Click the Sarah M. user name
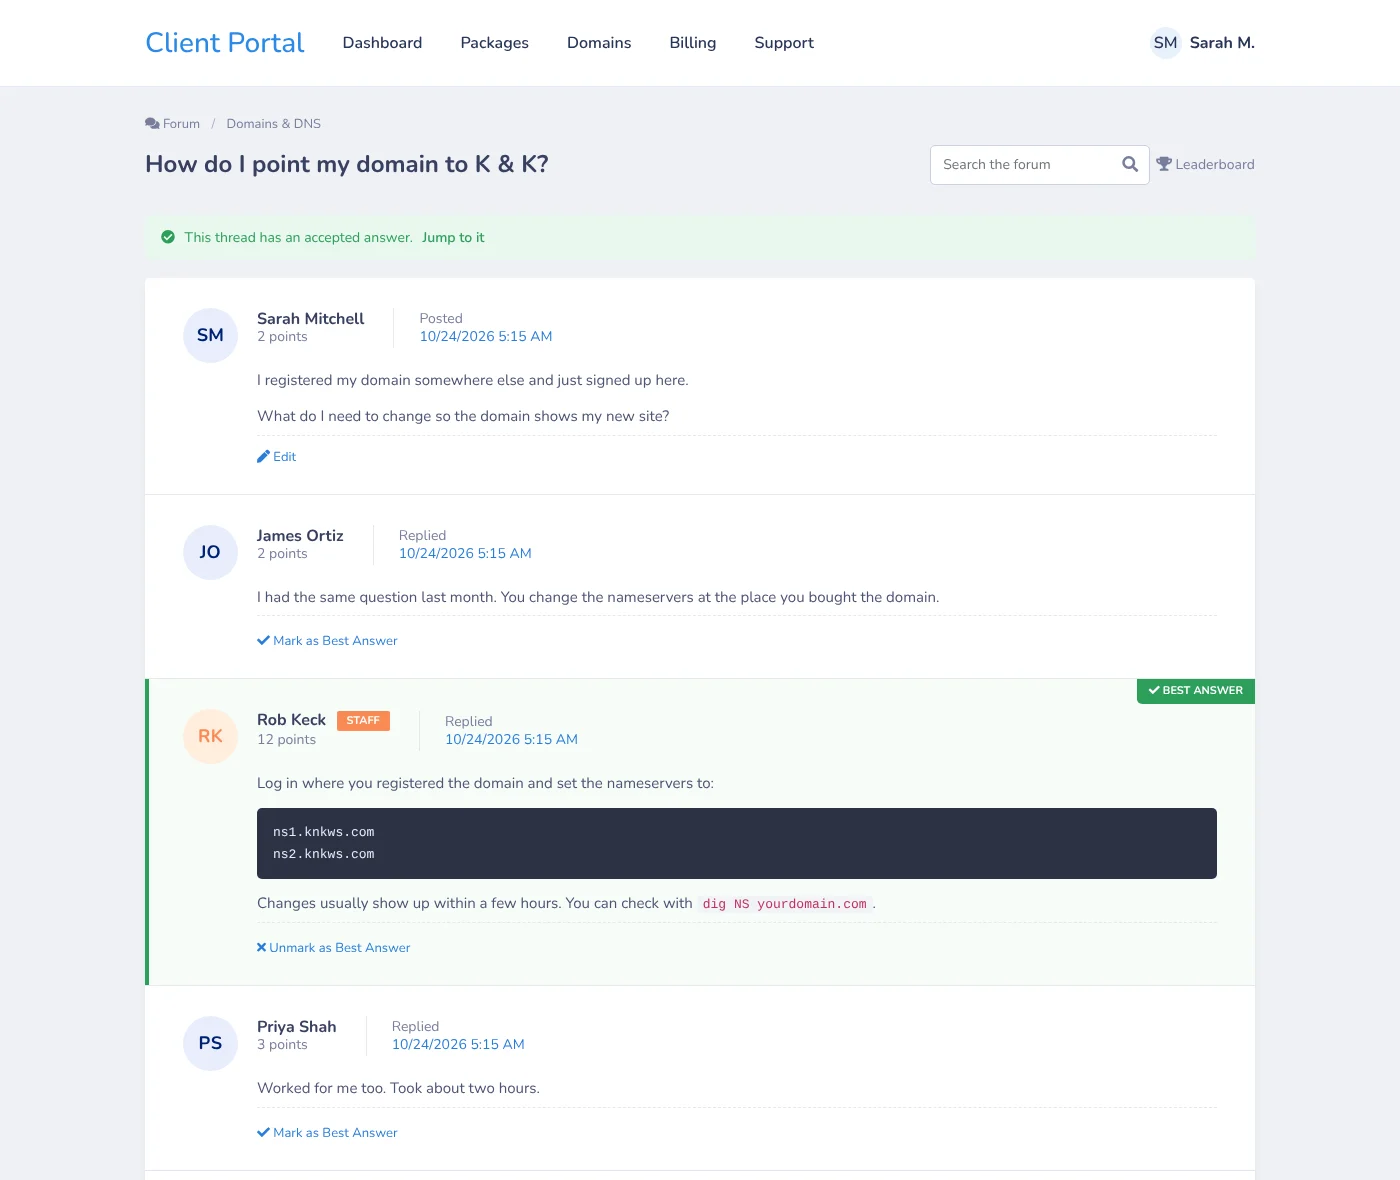 point(1222,43)
